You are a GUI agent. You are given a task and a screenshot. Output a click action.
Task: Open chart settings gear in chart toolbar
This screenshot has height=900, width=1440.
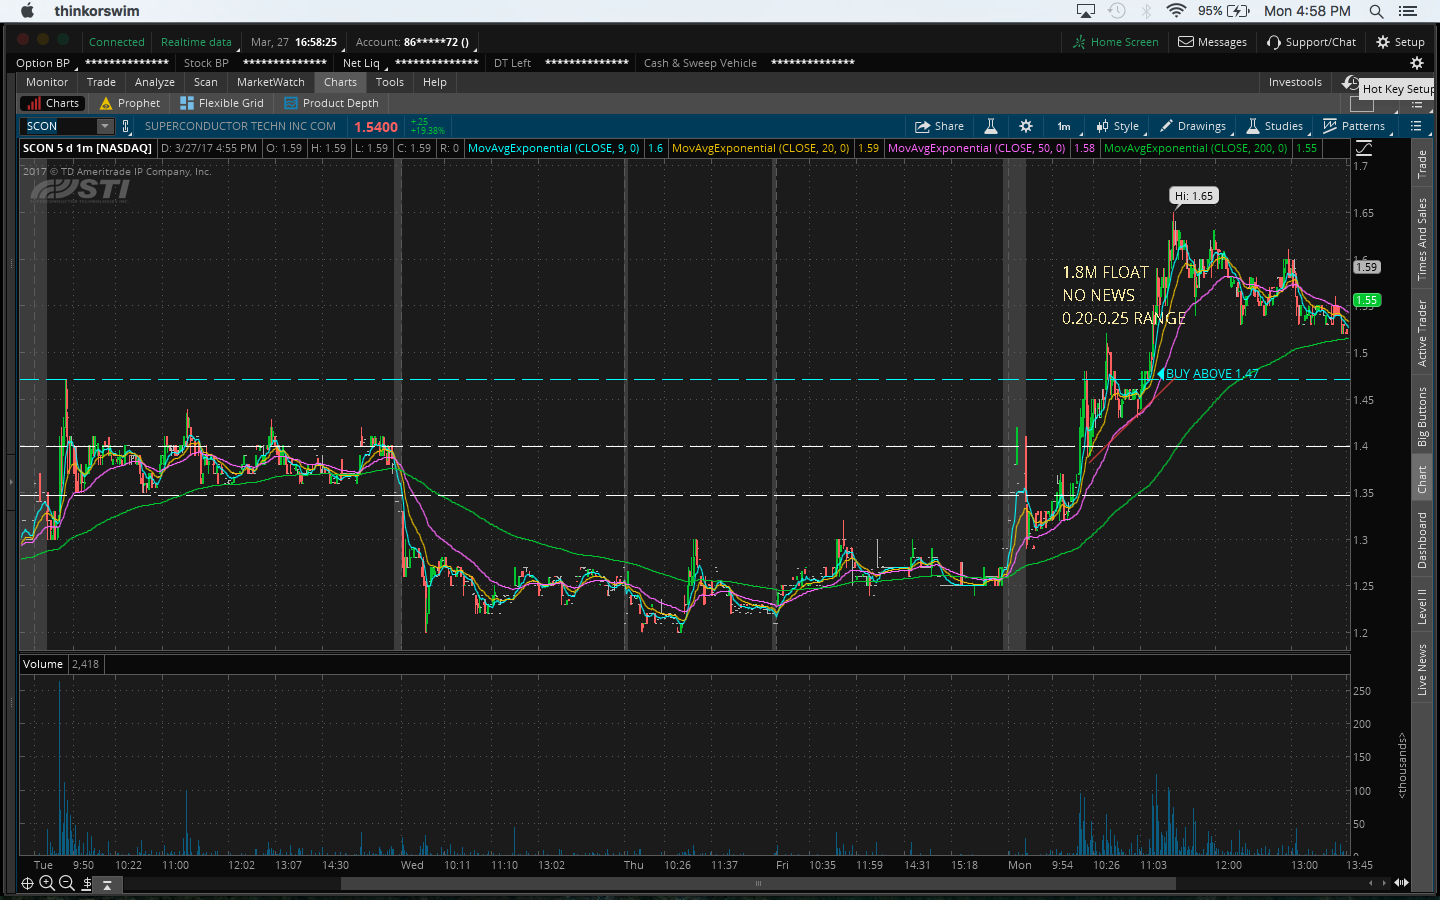(x=1026, y=126)
